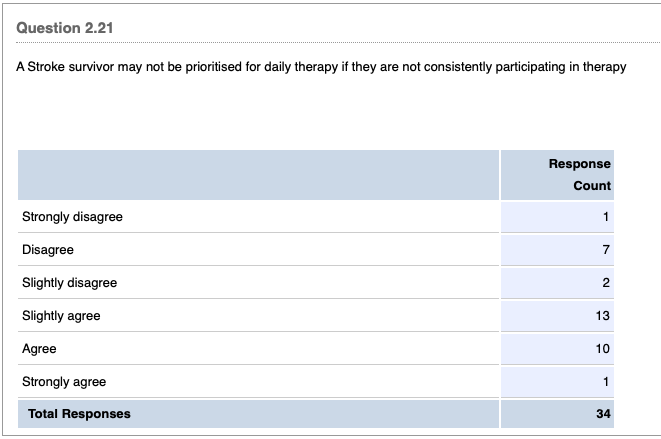Select the count 10 for Agree
The image size is (661, 439).
point(602,349)
